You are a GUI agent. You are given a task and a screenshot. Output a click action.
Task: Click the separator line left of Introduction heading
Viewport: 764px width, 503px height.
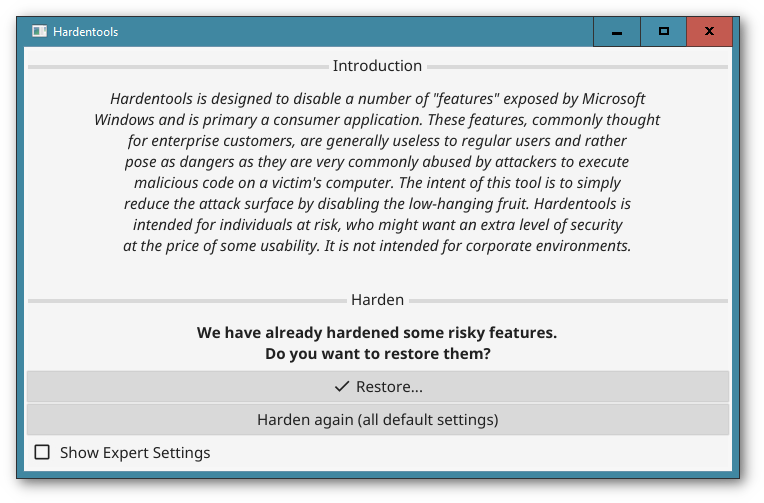178,67
